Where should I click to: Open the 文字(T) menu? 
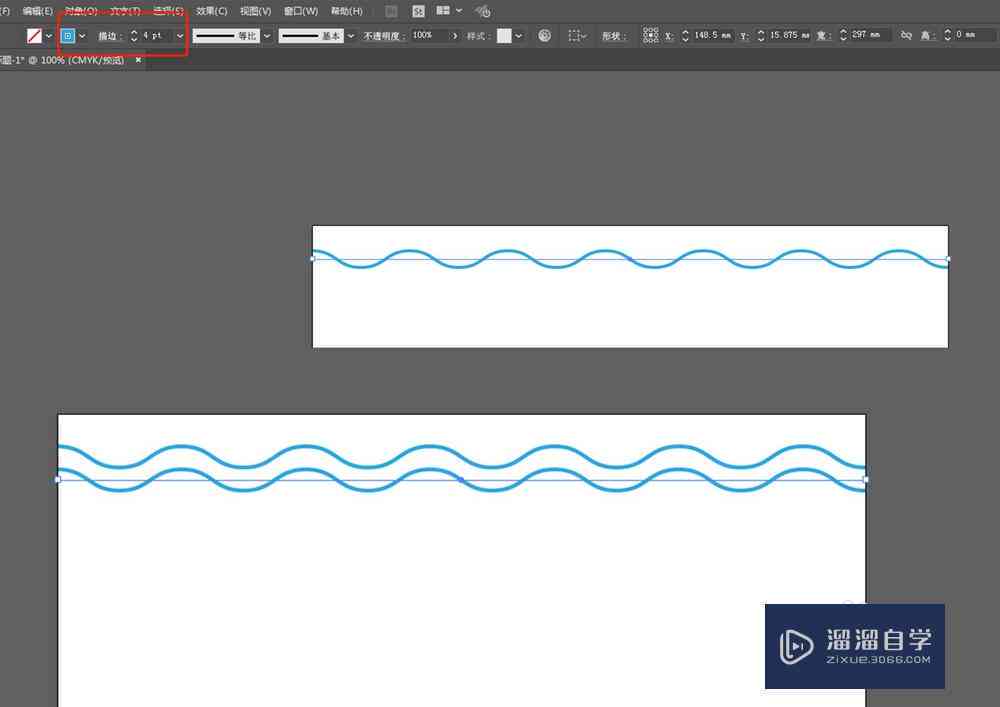coord(125,11)
